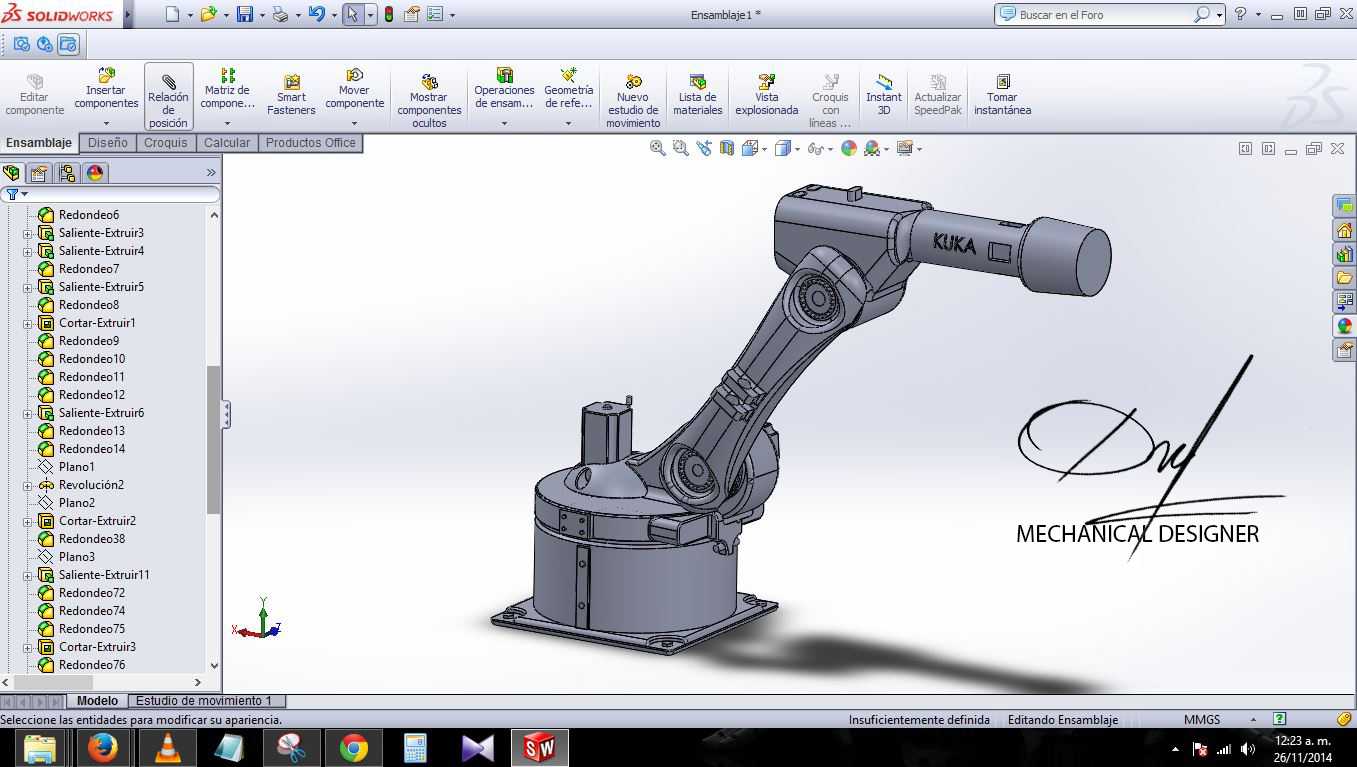The height and width of the screenshot is (767, 1357).
Task: Click the Print icon
Action: 281,15
